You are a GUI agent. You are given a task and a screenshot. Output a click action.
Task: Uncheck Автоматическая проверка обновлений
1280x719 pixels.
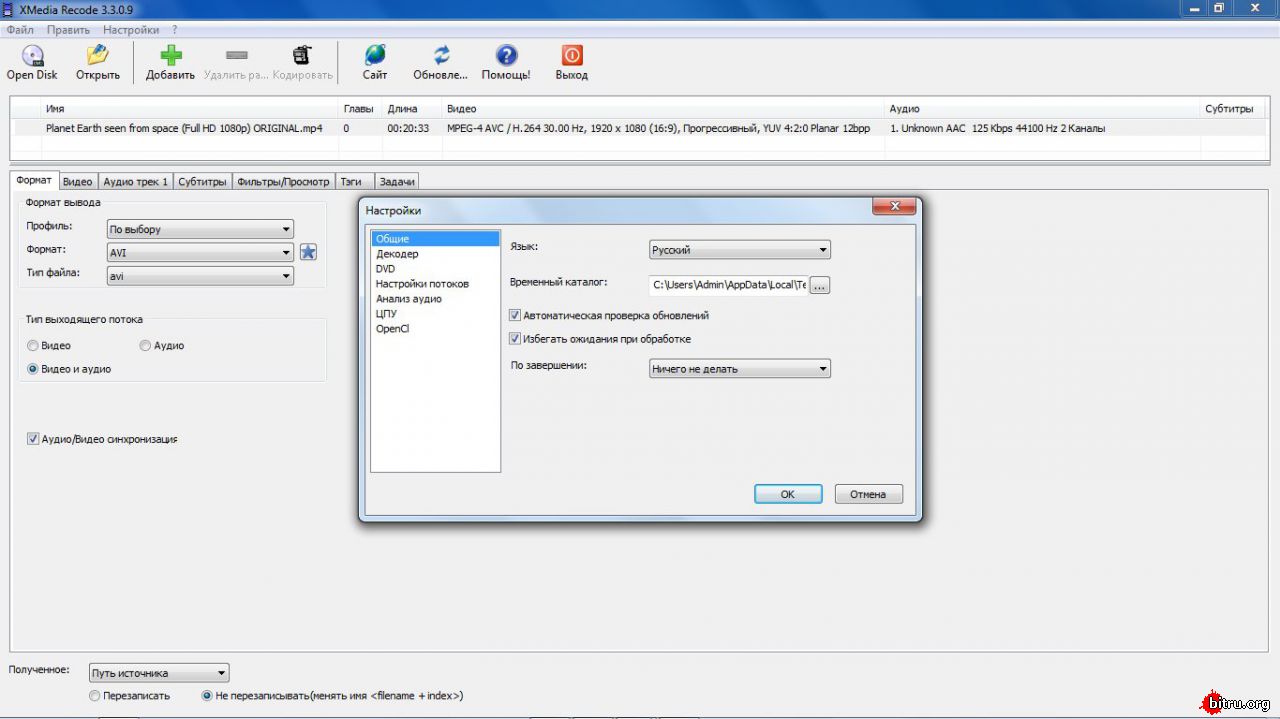click(x=515, y=315)
